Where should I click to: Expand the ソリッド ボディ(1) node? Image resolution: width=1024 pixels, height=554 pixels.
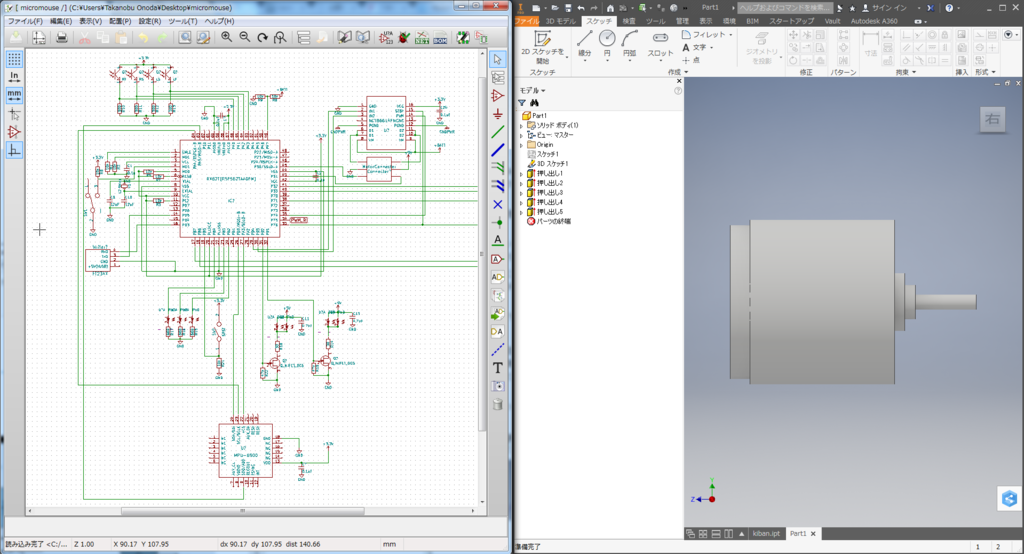point(521,125)
